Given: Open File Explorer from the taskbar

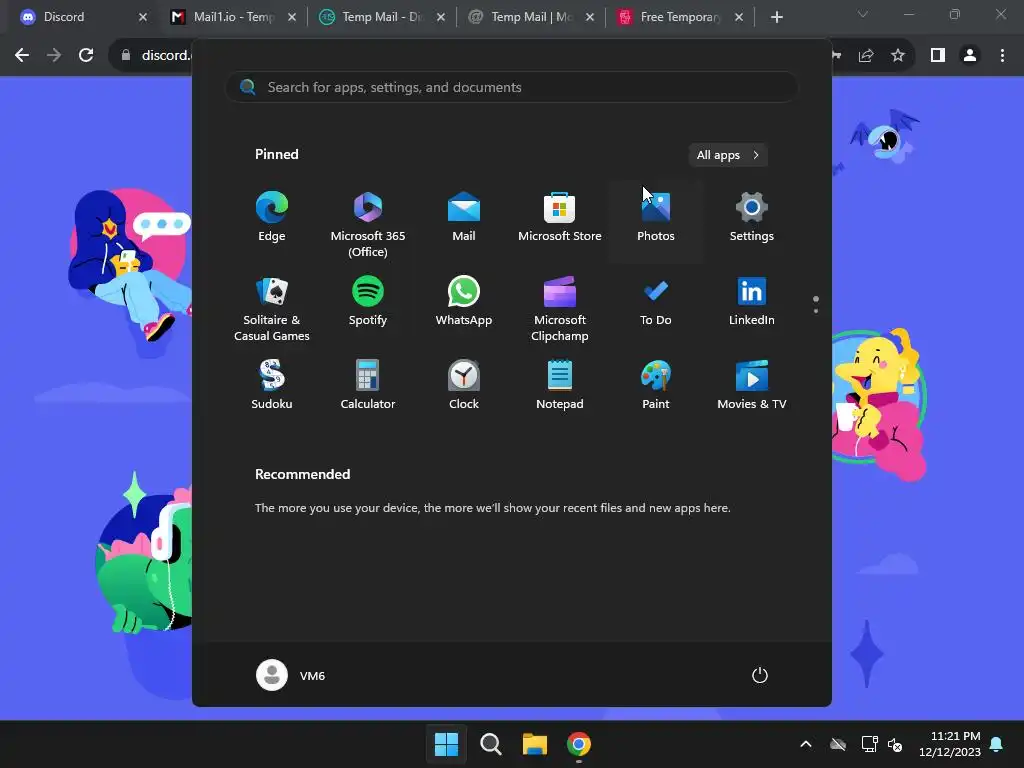Looking at the screenshot, I should [534, 744].
